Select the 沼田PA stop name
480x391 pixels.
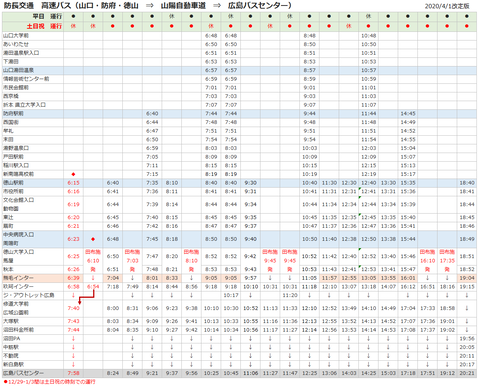click(12, 339)
